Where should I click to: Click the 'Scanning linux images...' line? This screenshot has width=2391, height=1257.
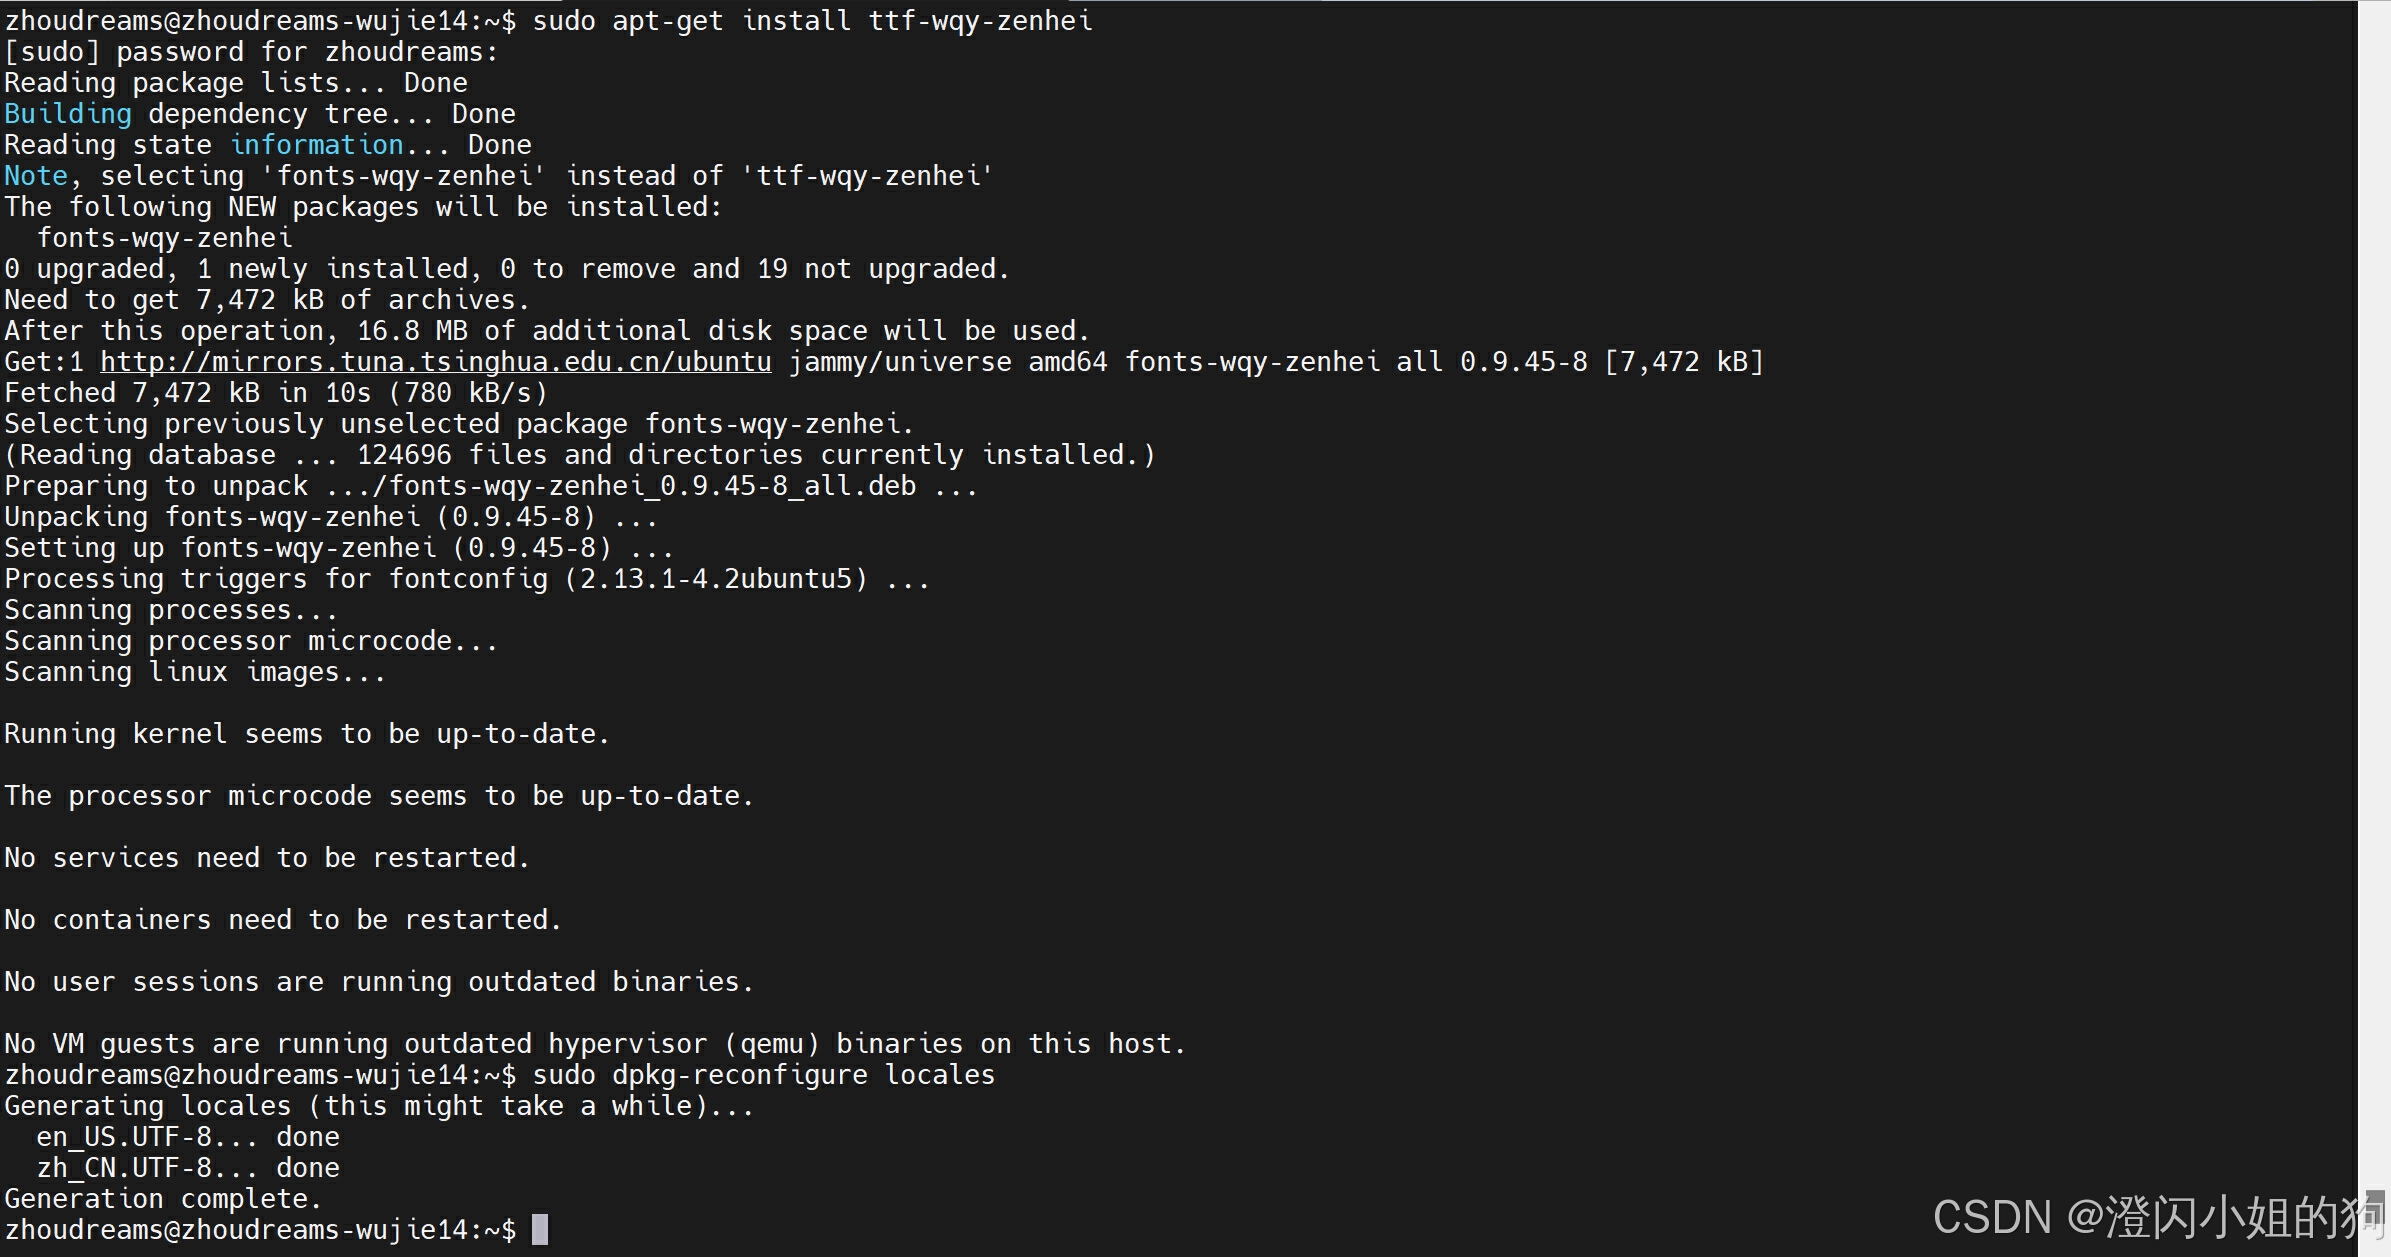[195, 672]
